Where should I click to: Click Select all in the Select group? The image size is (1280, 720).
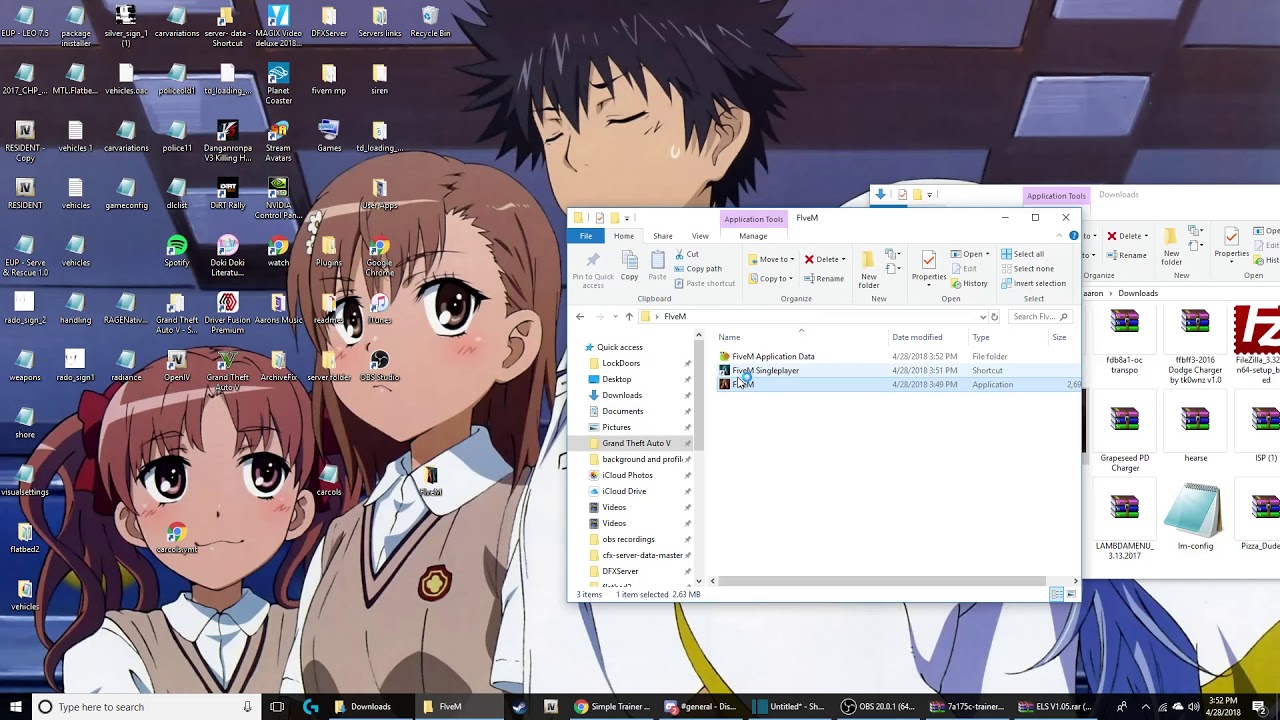click(x=1022, y=254)
